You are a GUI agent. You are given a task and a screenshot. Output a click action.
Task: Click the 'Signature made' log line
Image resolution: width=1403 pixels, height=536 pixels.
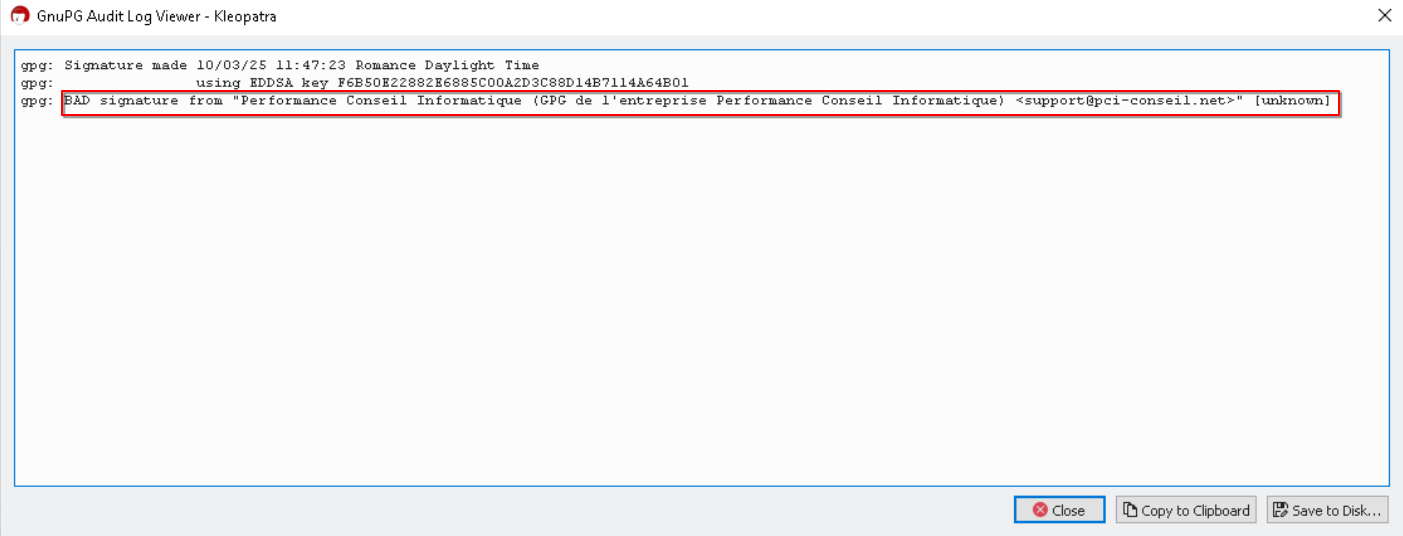point(125,66)
